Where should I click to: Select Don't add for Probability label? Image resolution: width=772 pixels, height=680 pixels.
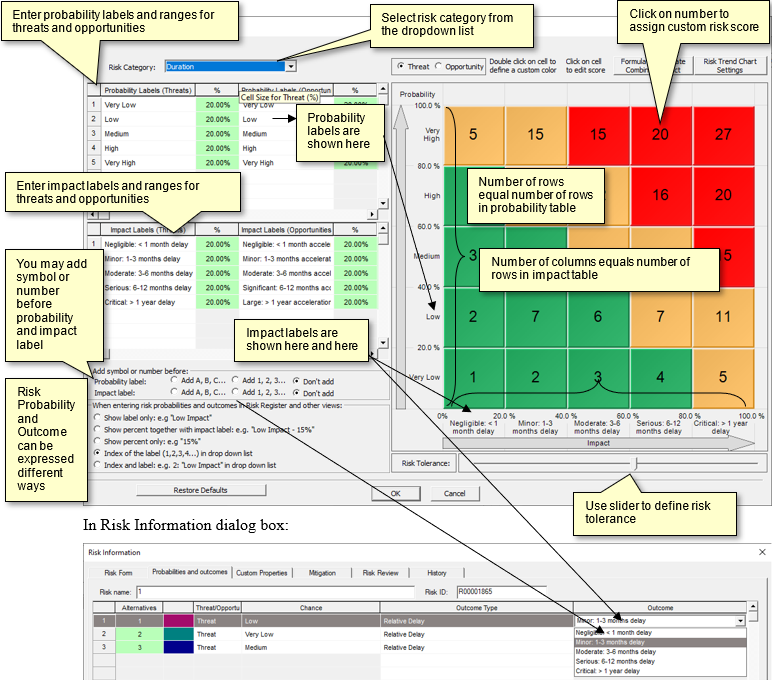click(x=296, y=381)
